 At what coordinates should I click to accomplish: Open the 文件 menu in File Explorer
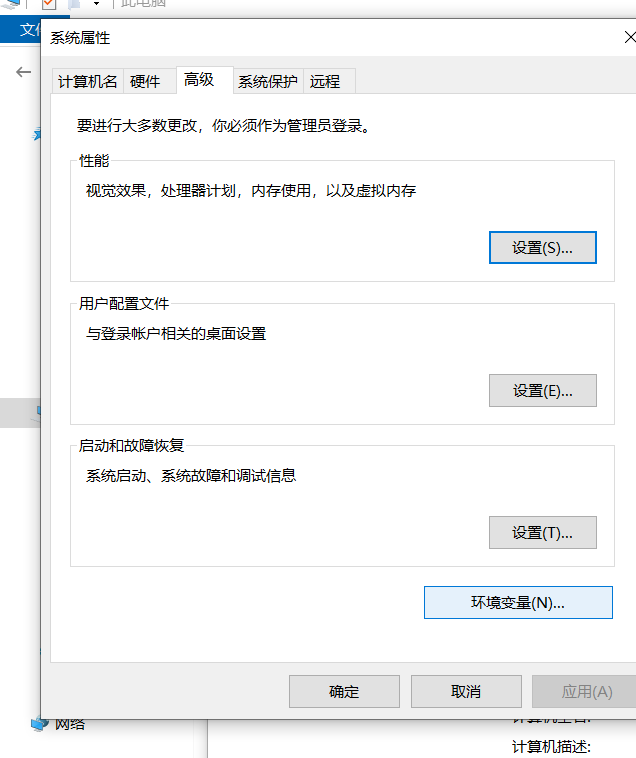click(30, 29)
